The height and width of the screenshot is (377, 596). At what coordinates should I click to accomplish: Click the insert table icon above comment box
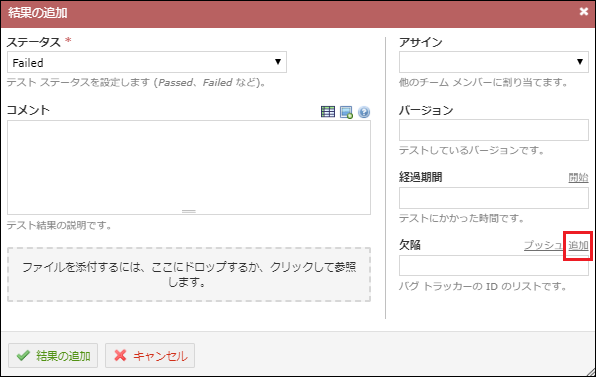[328, 112]
